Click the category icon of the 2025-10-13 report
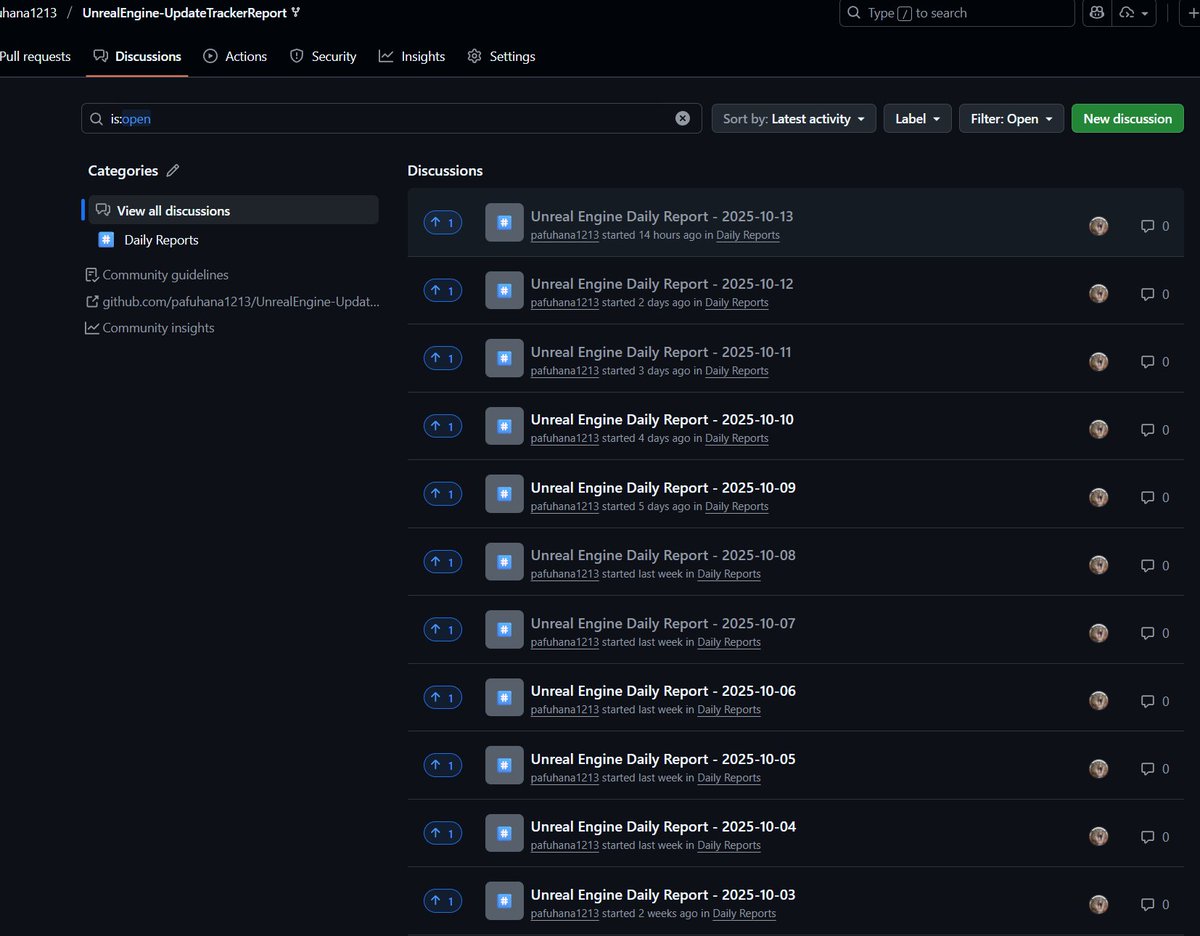Viewport: 1200px width, 936px height. [x=504, y=223]
